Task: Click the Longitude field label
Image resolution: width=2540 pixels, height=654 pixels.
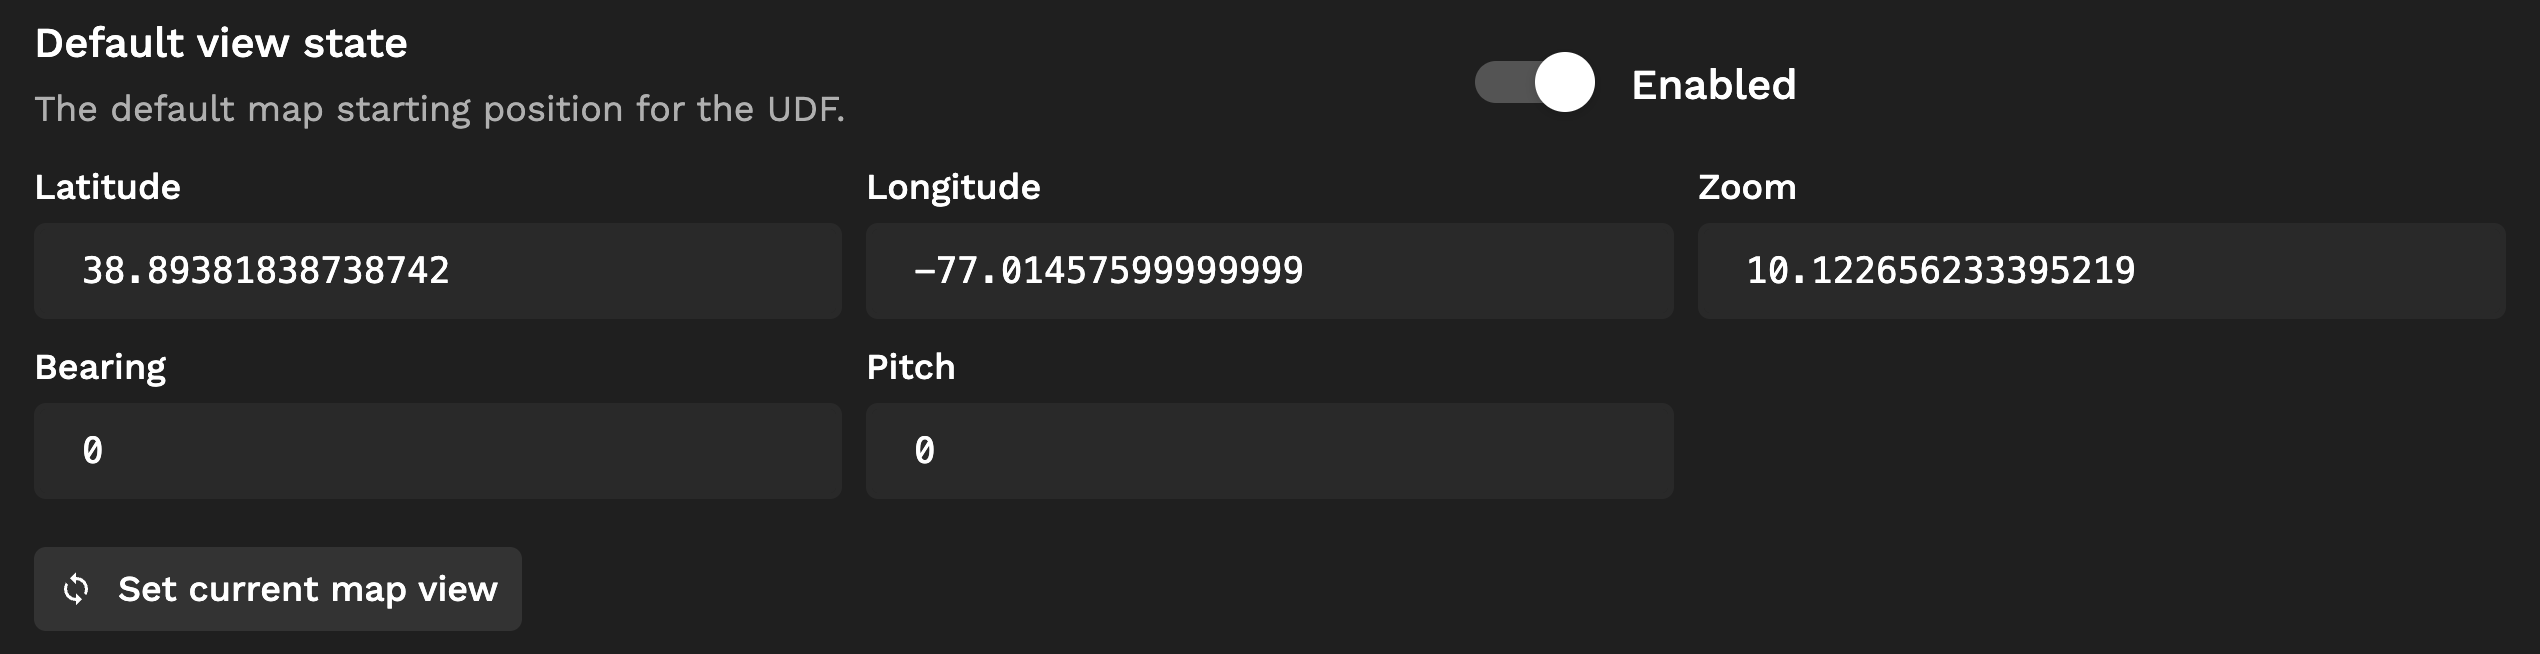Action: [x=953, y=187]
